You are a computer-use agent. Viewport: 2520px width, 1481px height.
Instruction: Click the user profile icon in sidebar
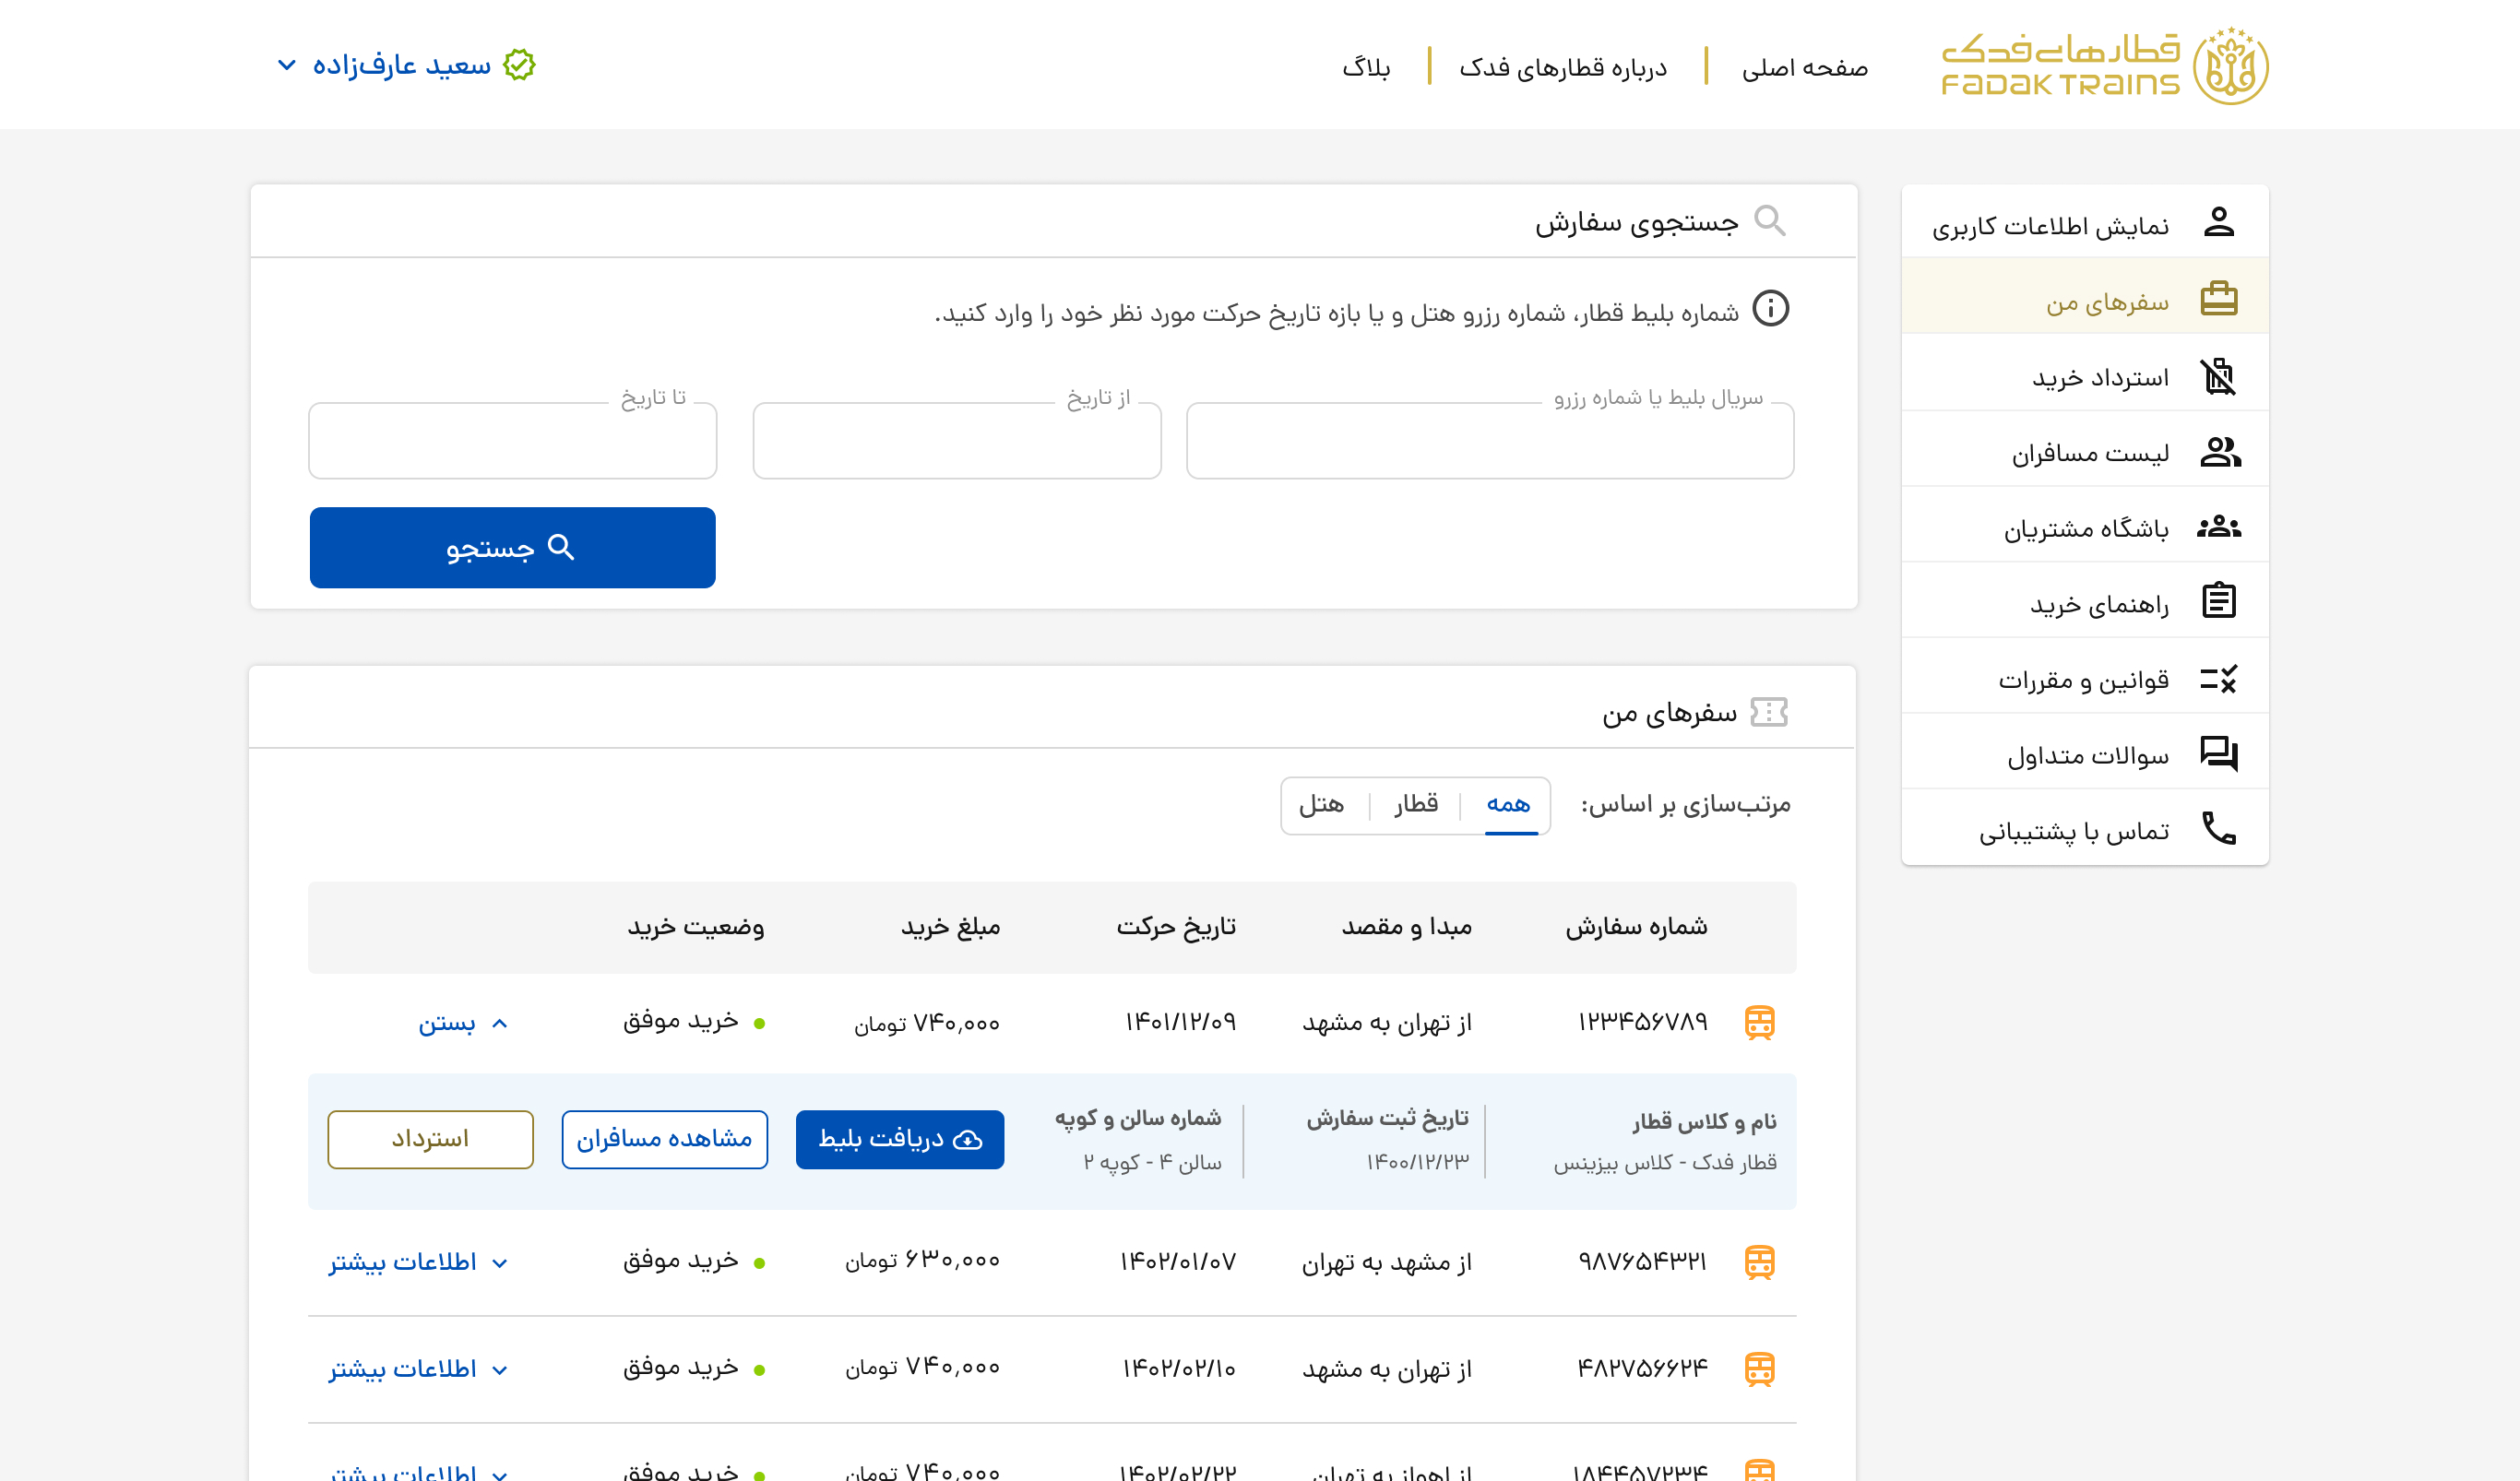click(2218, 222)
